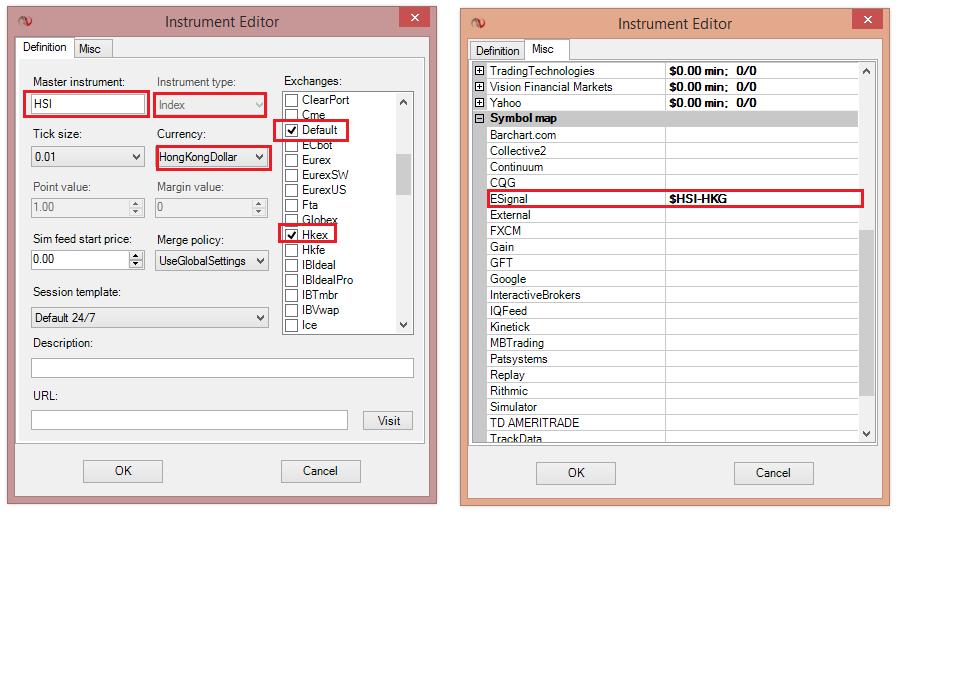This screenshot has width=979, height=685.
Task: Click OK in the left Instrument Editor
Action: coord(123,471)
